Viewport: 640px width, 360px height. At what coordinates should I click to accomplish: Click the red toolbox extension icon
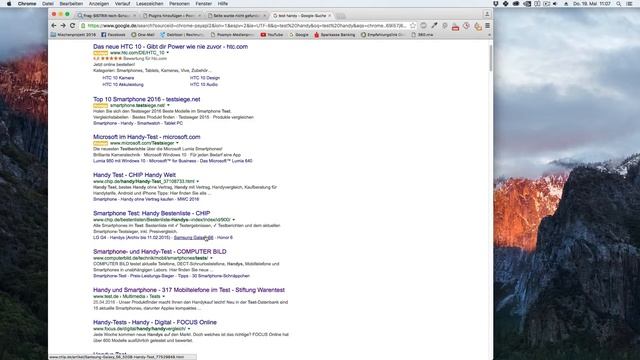click(x=456, y=27)
